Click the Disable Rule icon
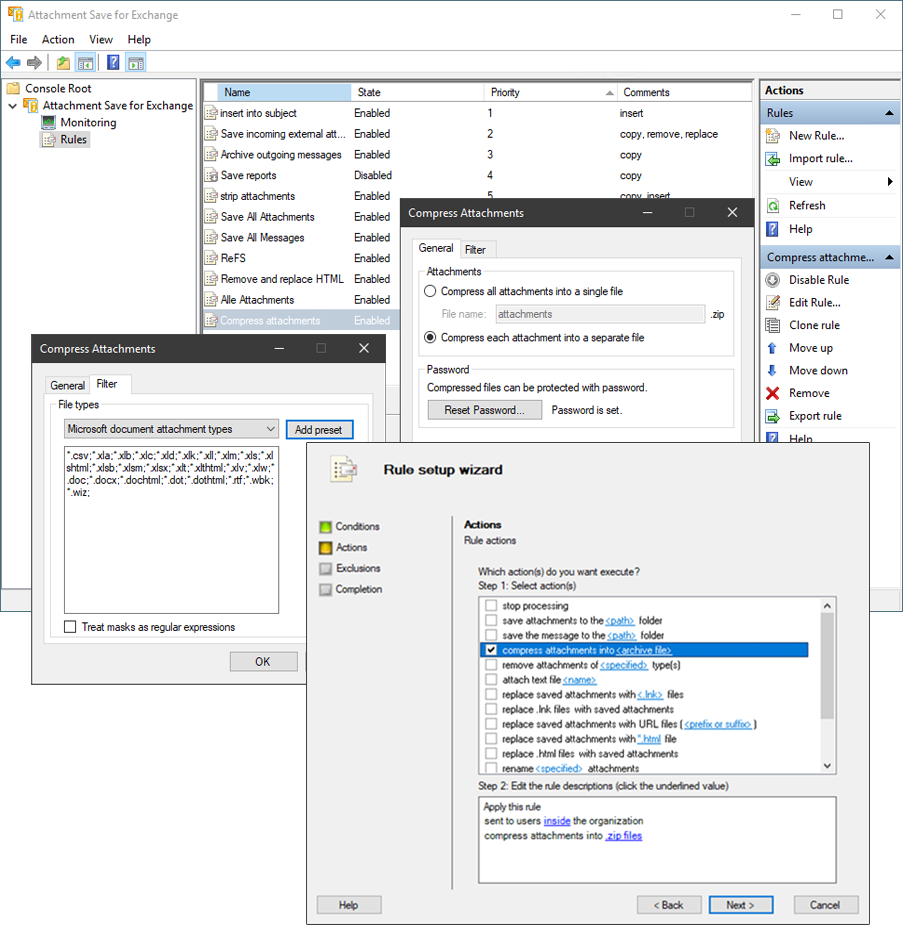 pyautogui.click(x=773, y=280)
